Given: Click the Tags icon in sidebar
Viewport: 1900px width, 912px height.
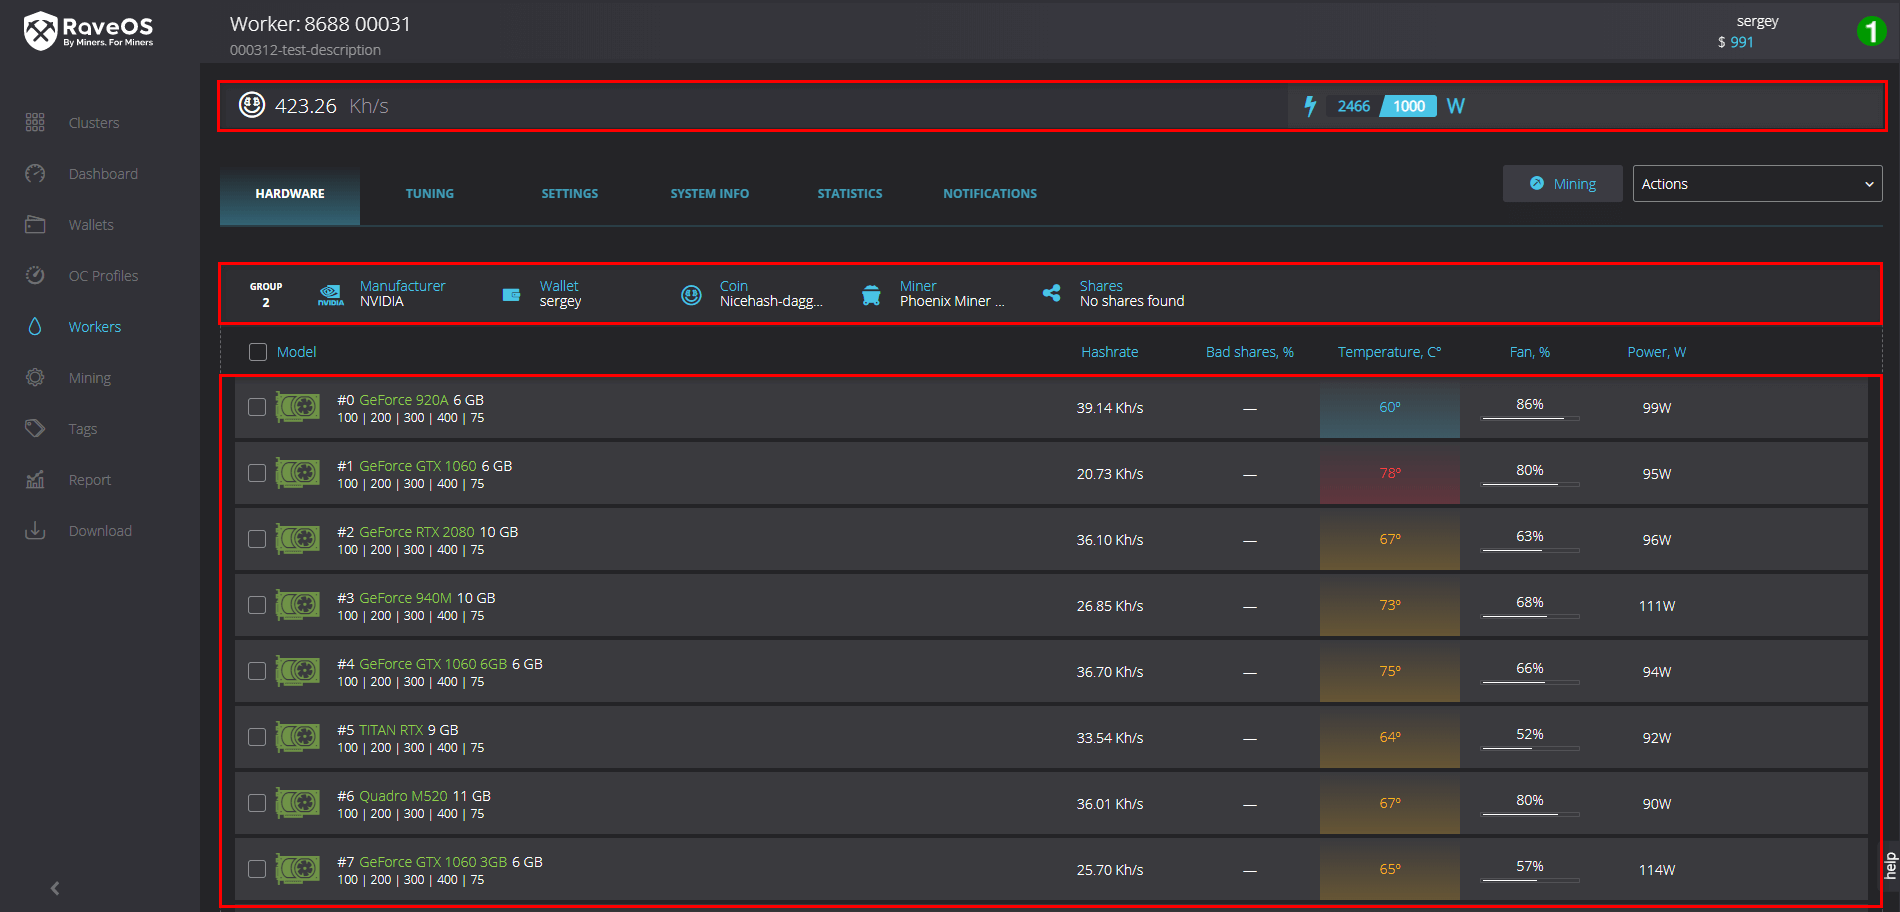Looking at the screenshot, I should pyautogui.click(x=35, y=428).
